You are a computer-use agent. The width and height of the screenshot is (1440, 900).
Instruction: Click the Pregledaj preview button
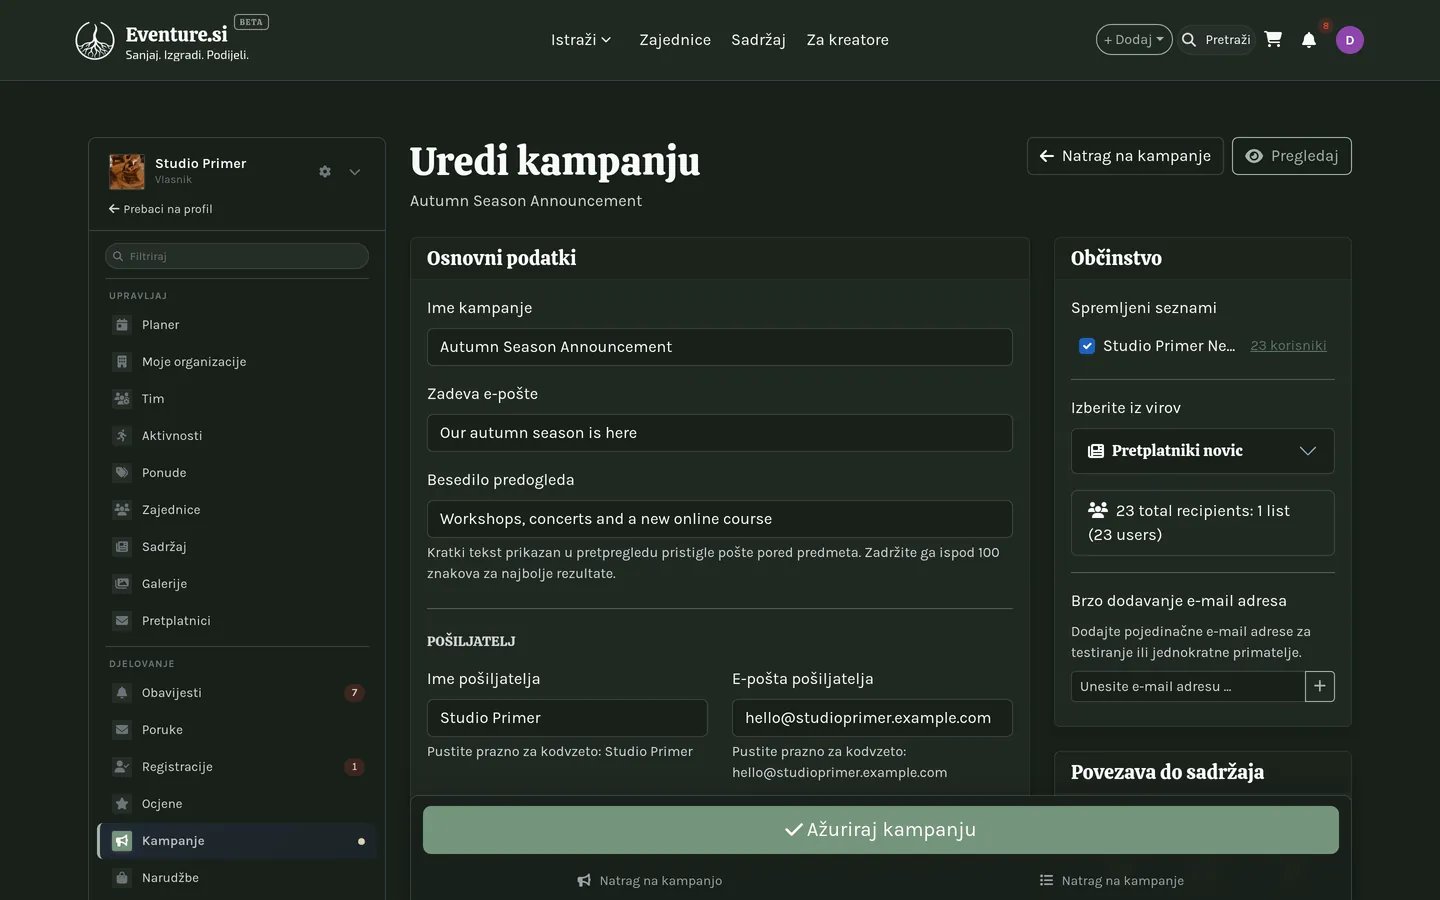pyautogui.click(x=1292, y=156)
